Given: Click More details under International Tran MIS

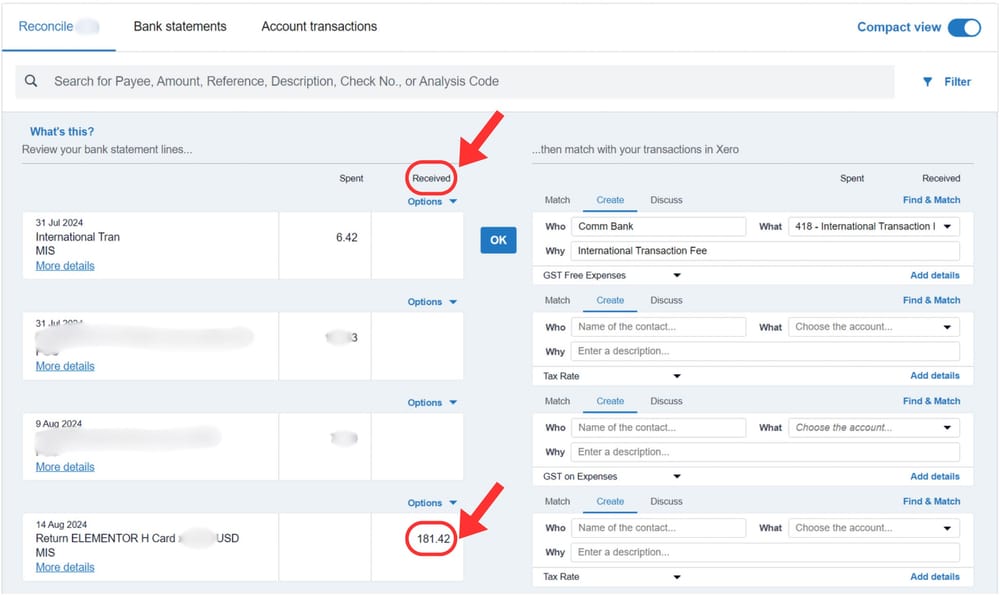Looking at the screenshot, I should pos(64,265).
